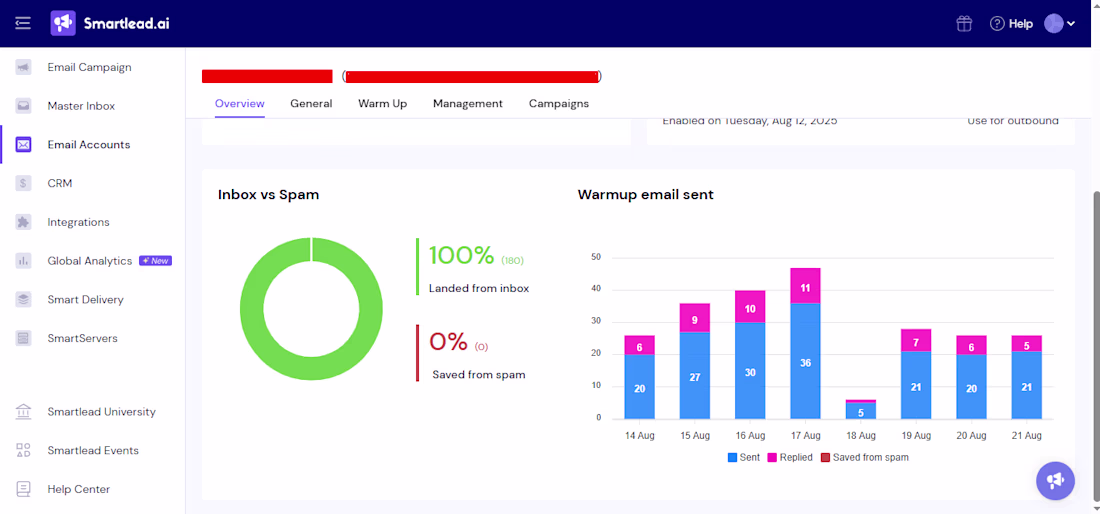Toggle Saved from spam legend entry
The width and height of the screenshot is (1100, 514).
point(864,457)
